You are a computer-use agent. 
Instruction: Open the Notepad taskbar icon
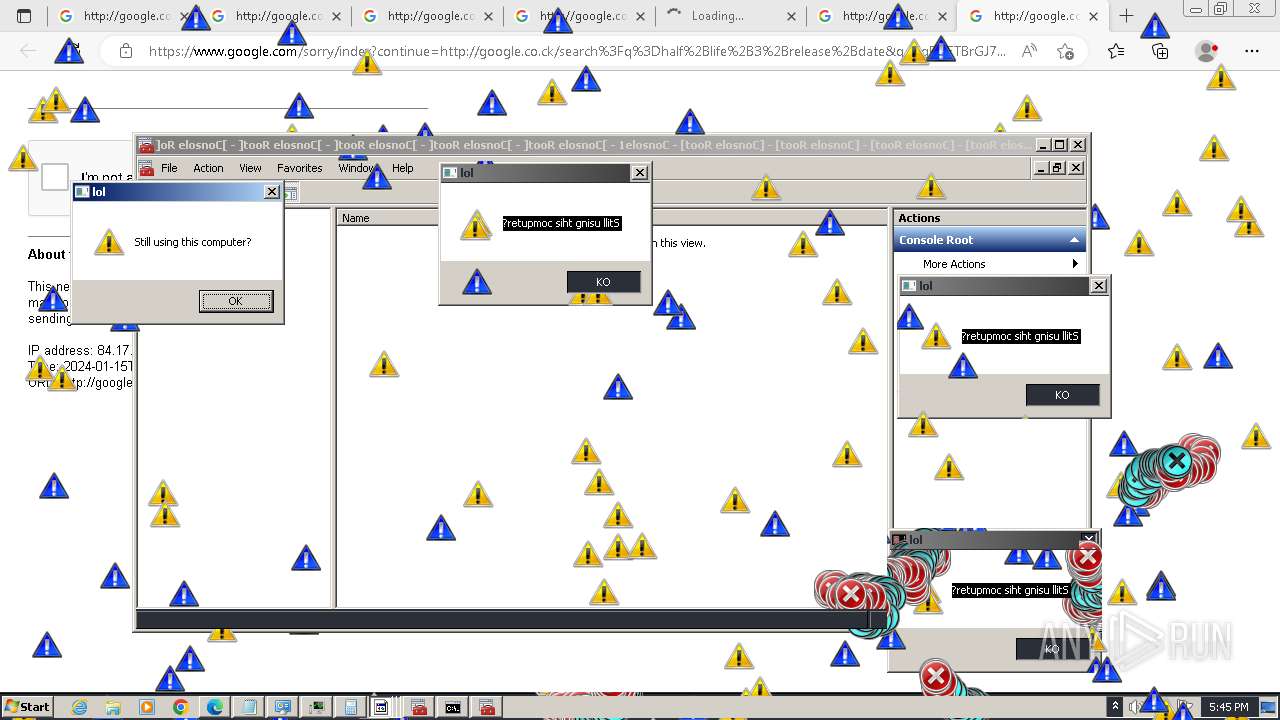click(x=249, y=707)
